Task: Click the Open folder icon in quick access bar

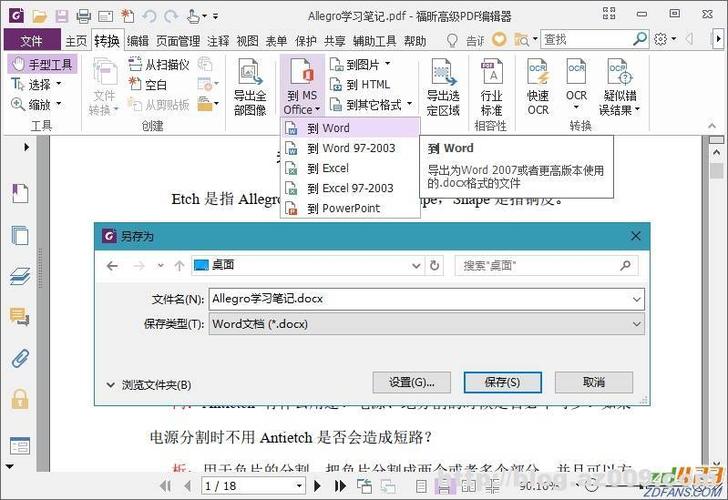Action: 39,17
